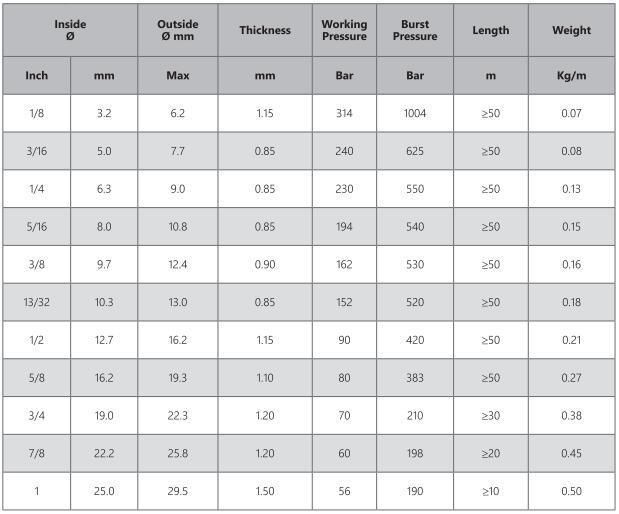Viewport: 619px width, 514px height.
Task: Click the 13/32 inch size cell
Action: point(37,302)
